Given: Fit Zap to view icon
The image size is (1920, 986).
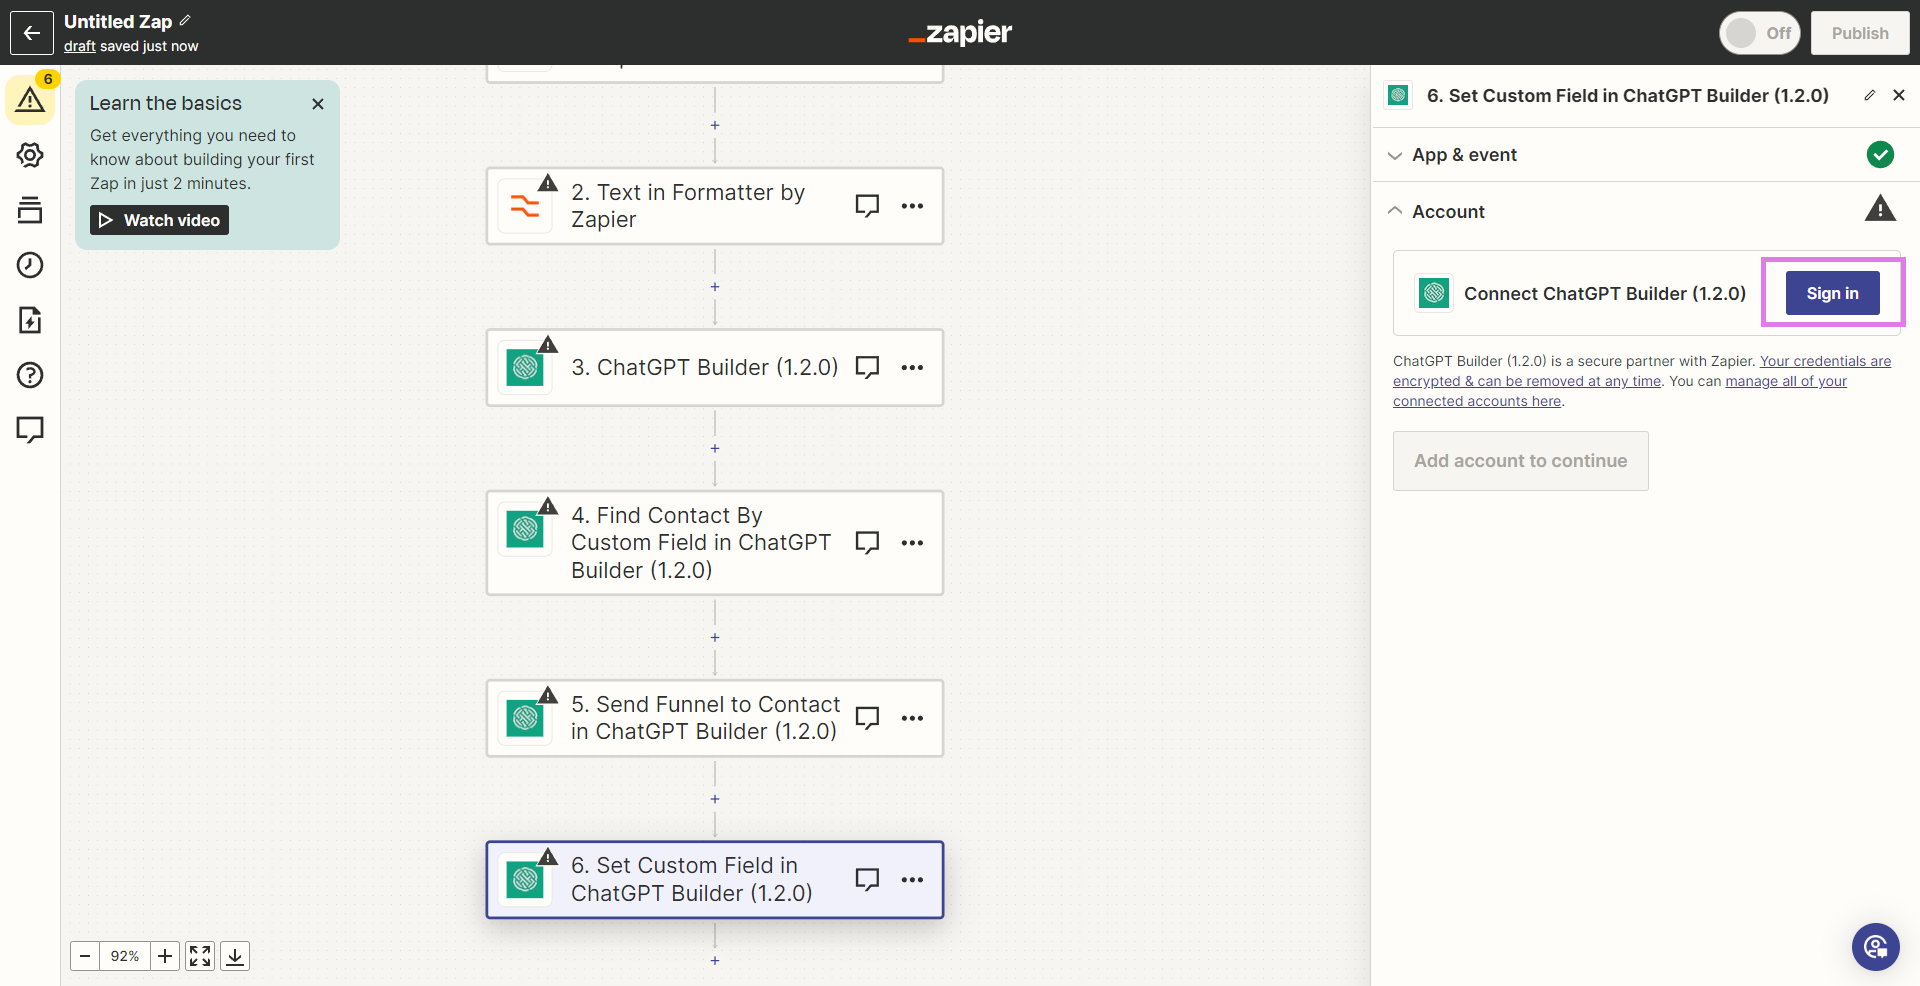Looking at the screenshot, I should pyautogui.click(x=200, y=956).
